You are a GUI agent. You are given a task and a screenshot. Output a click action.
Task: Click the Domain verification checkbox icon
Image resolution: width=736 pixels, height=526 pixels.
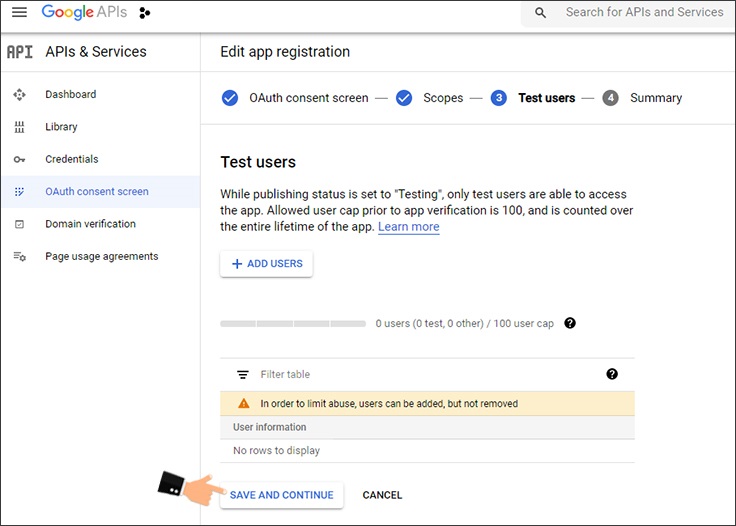[19, 225]
